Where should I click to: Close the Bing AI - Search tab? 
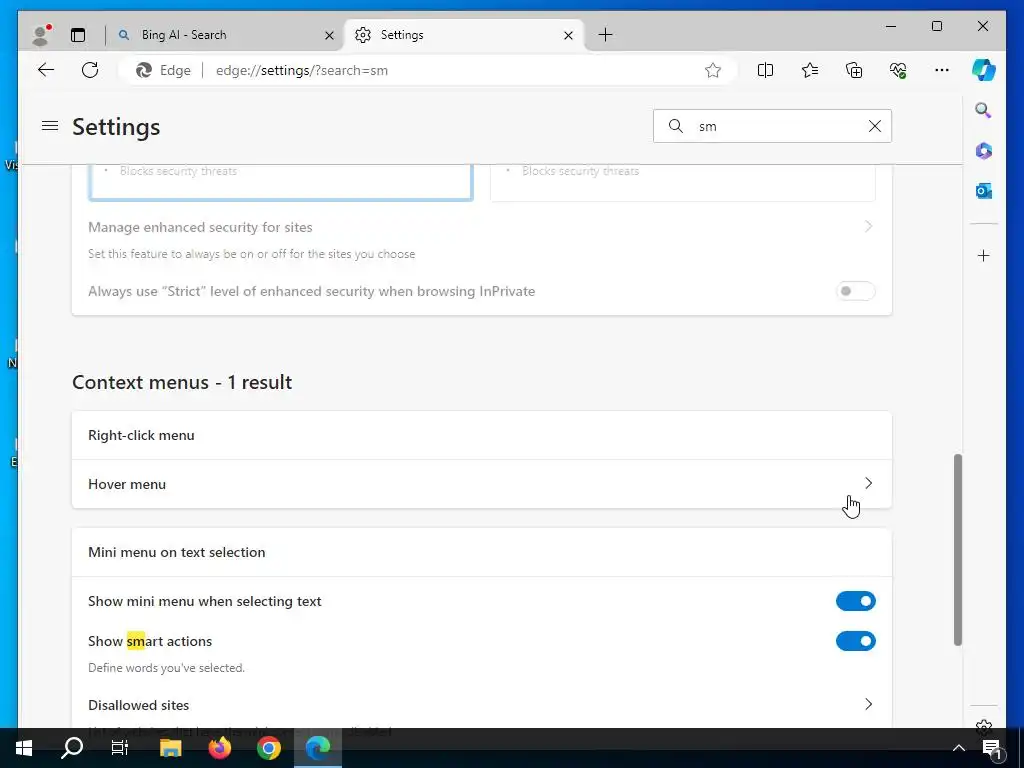pyautogui.click(x=329, y=35)
